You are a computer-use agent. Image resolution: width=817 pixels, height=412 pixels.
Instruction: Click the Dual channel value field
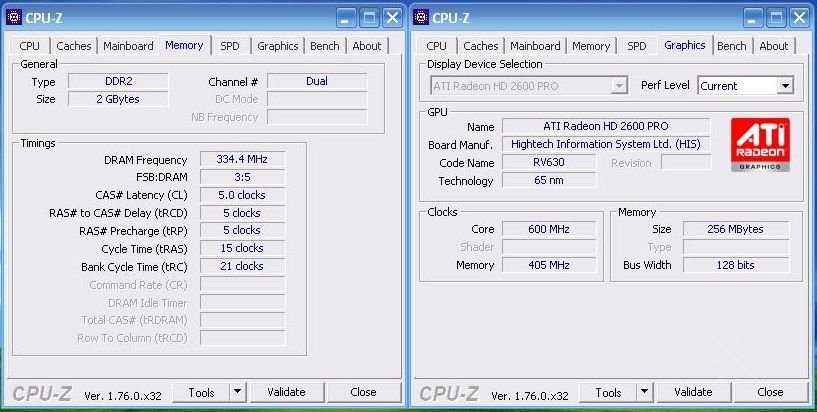pos(317,82)
